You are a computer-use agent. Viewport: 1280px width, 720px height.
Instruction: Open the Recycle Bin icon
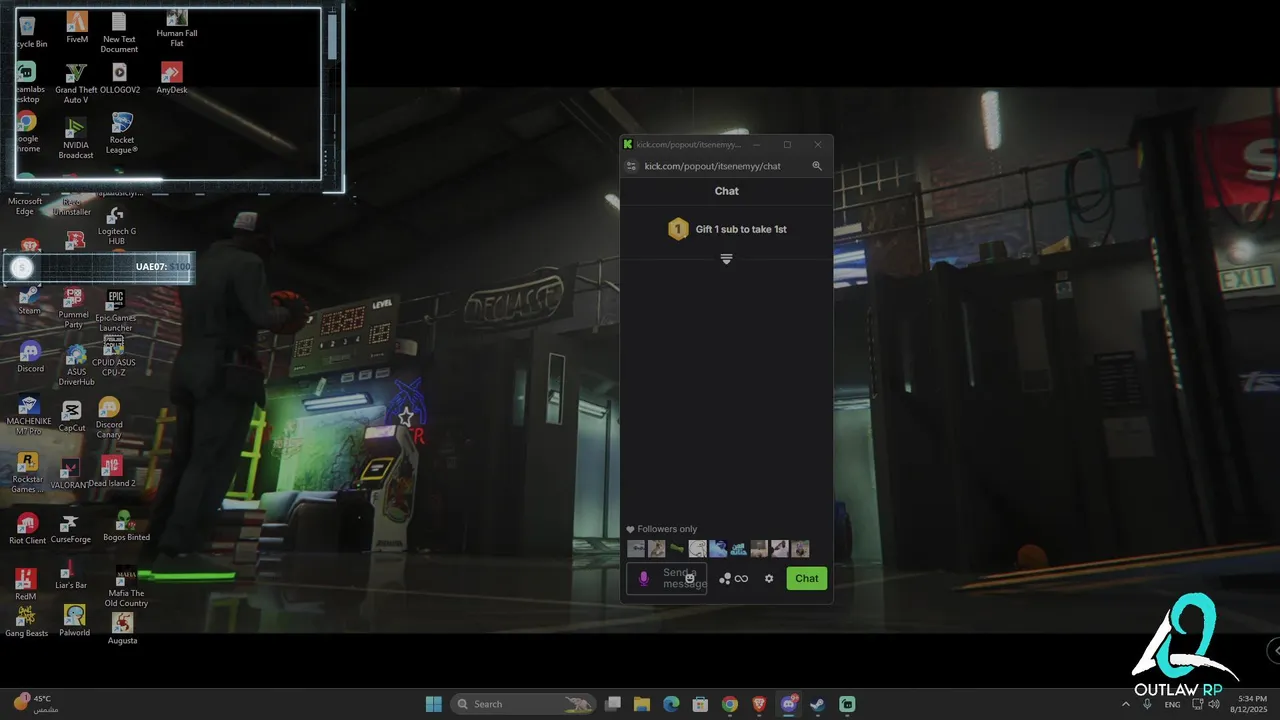[x=27, y=32]
